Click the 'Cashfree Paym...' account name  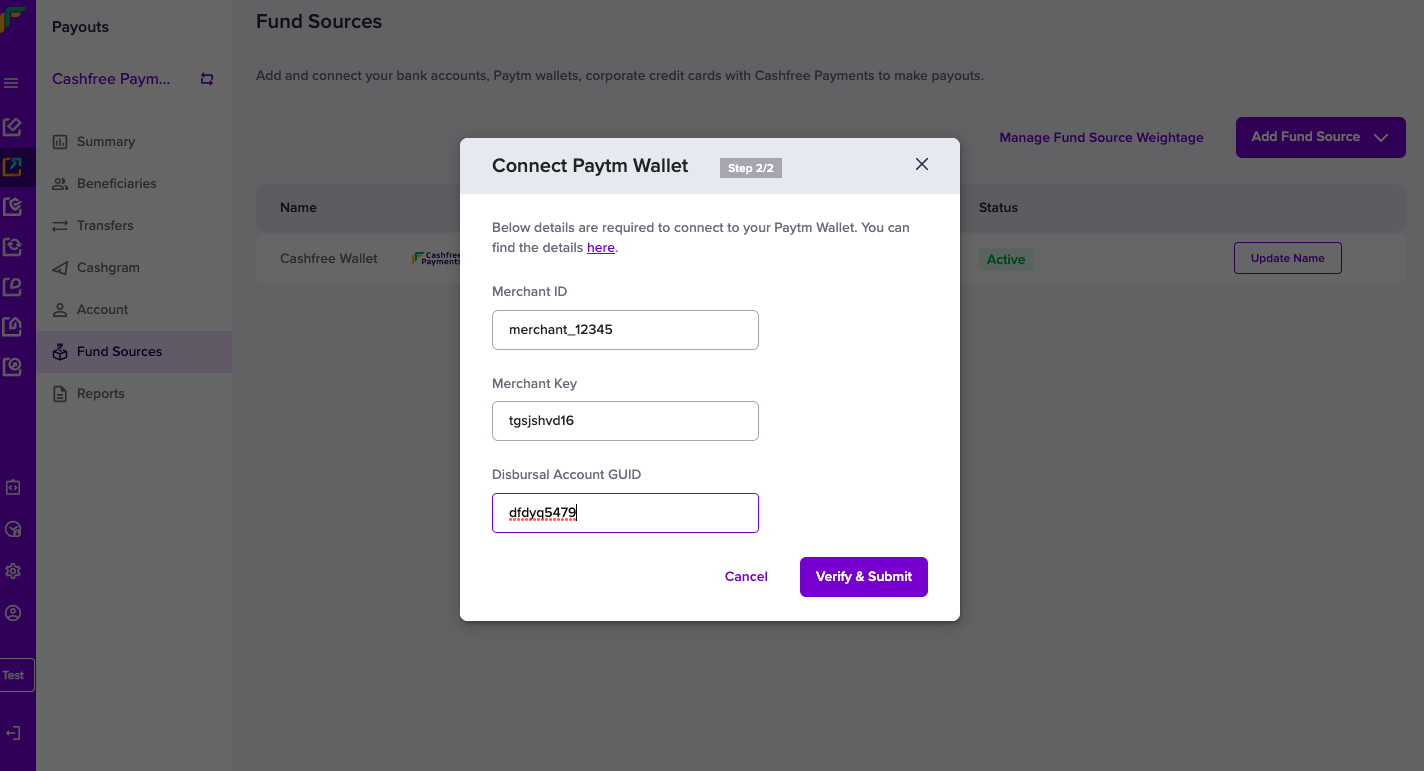tap(111, 79)
